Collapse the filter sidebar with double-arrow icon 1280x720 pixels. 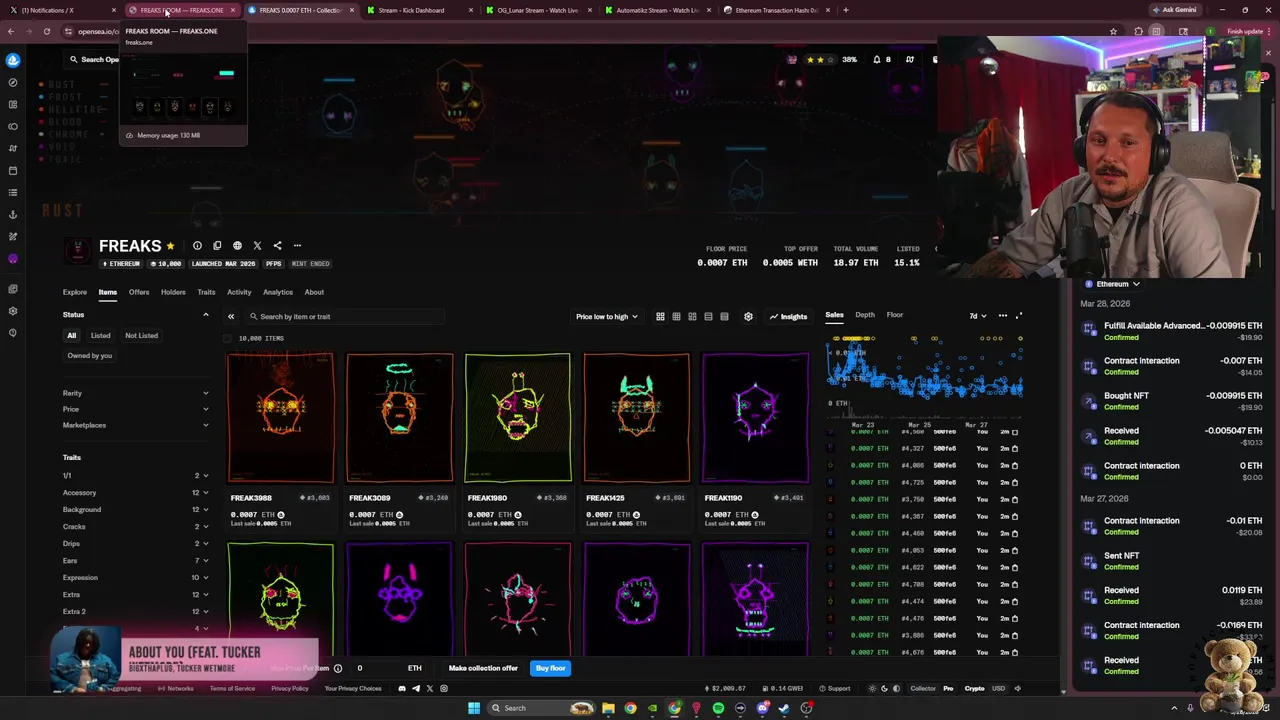click(x=231, y=317)
